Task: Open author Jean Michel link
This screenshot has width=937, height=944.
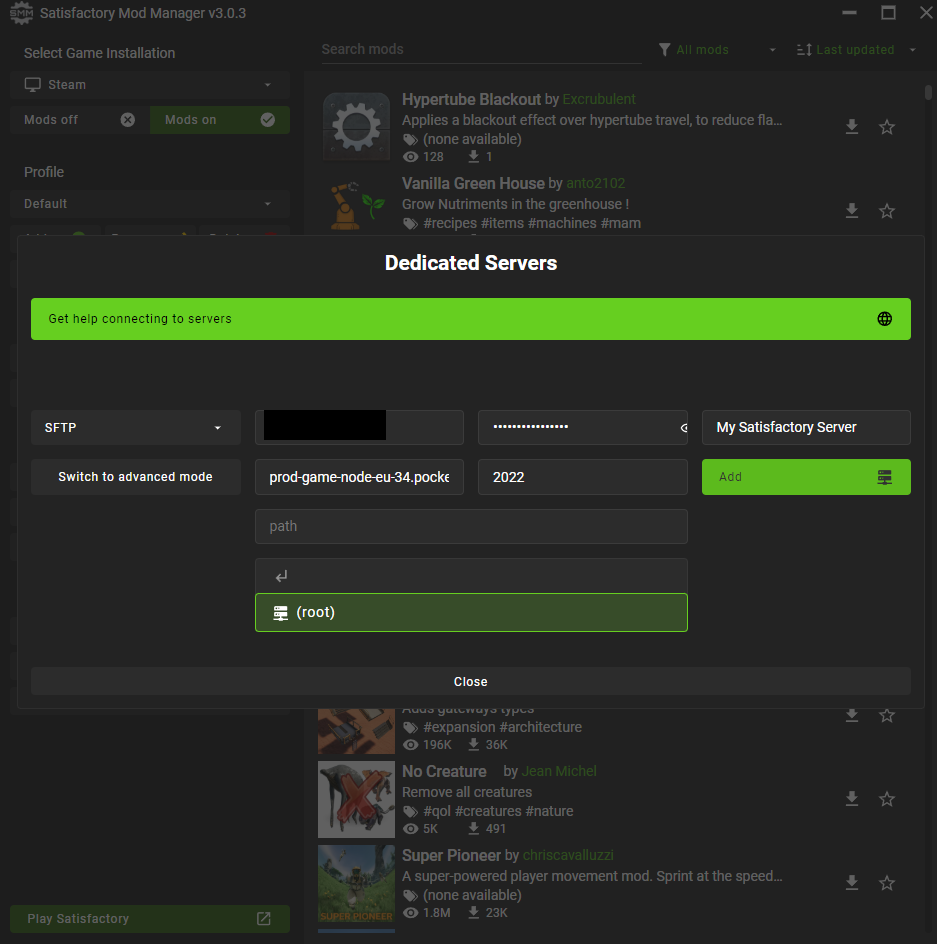Action: 559,771
